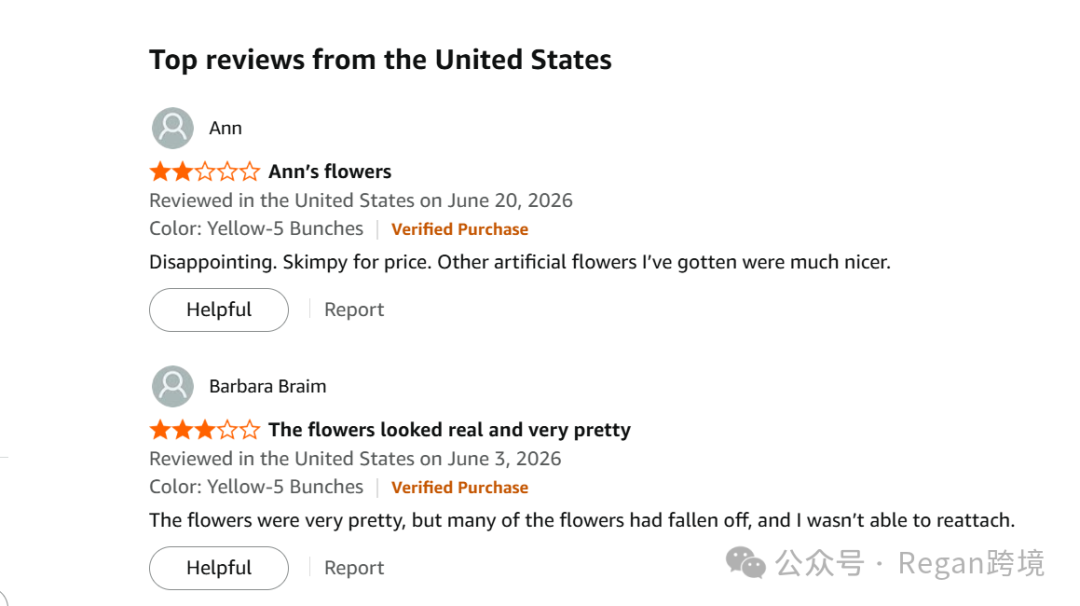
Task: Mark Ann's review as Helpful
Action: coord(219,310)
